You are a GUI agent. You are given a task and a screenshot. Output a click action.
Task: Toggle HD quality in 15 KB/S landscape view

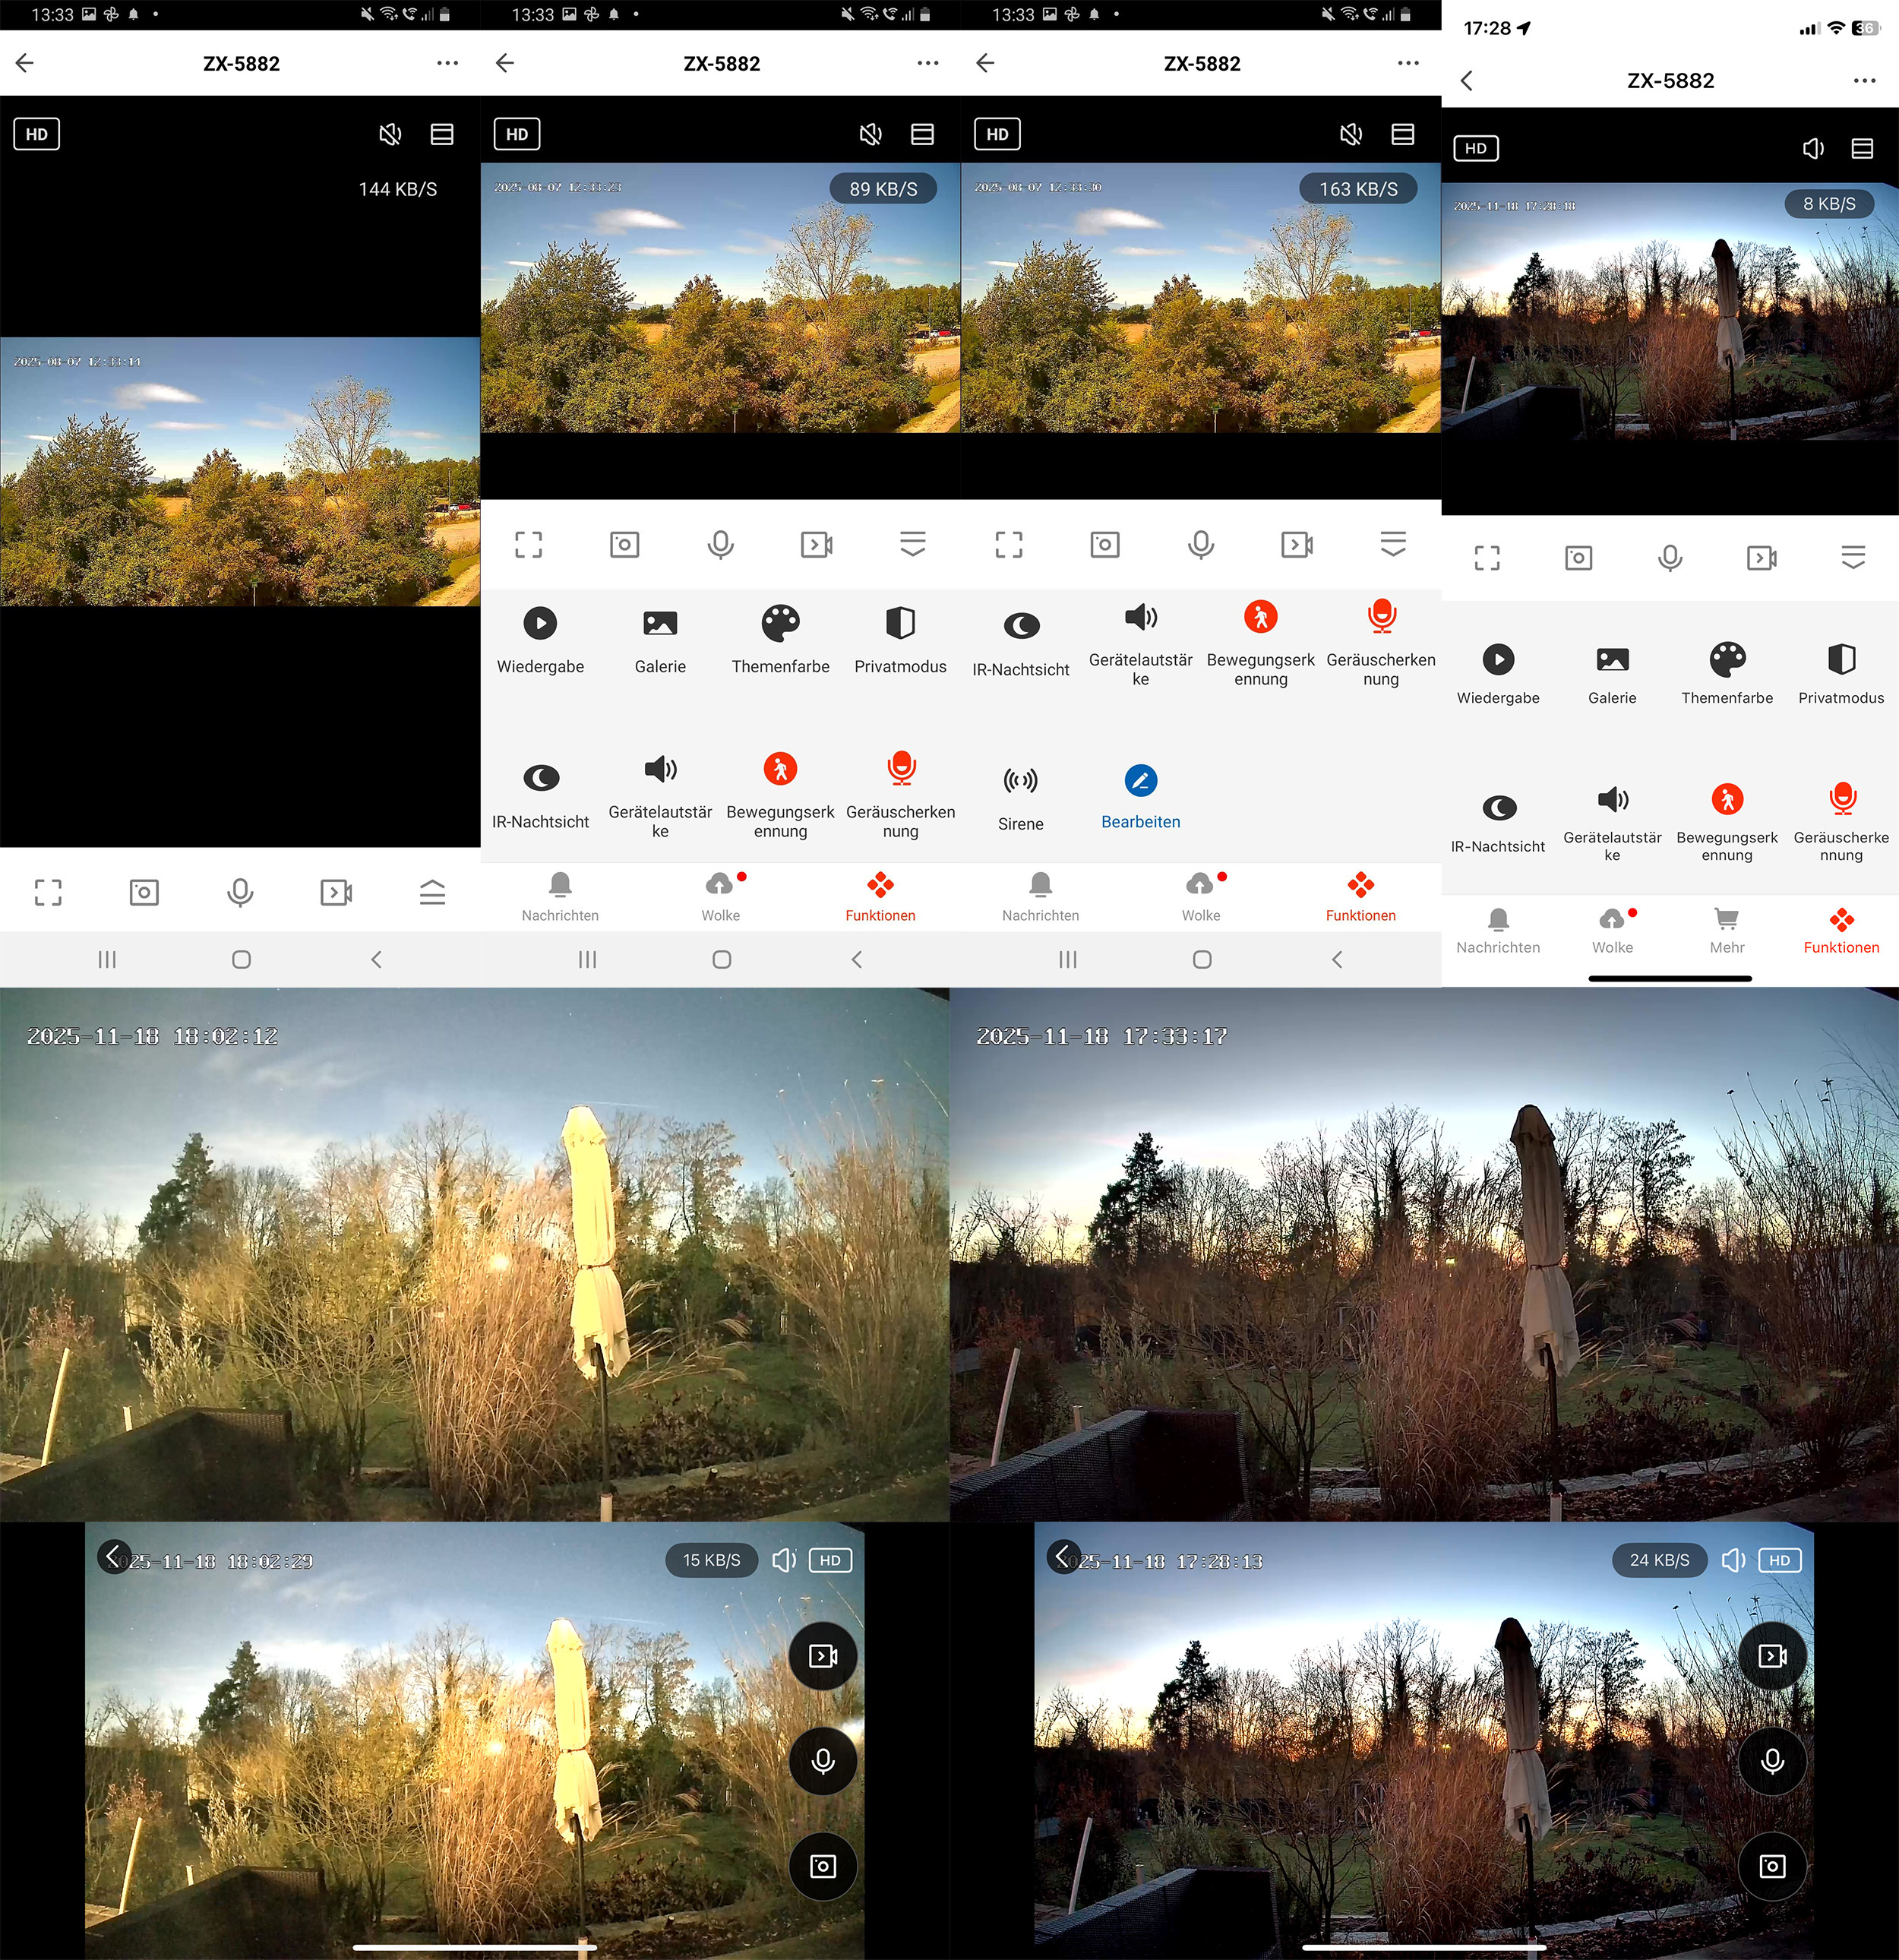[x=830, y=1560]
